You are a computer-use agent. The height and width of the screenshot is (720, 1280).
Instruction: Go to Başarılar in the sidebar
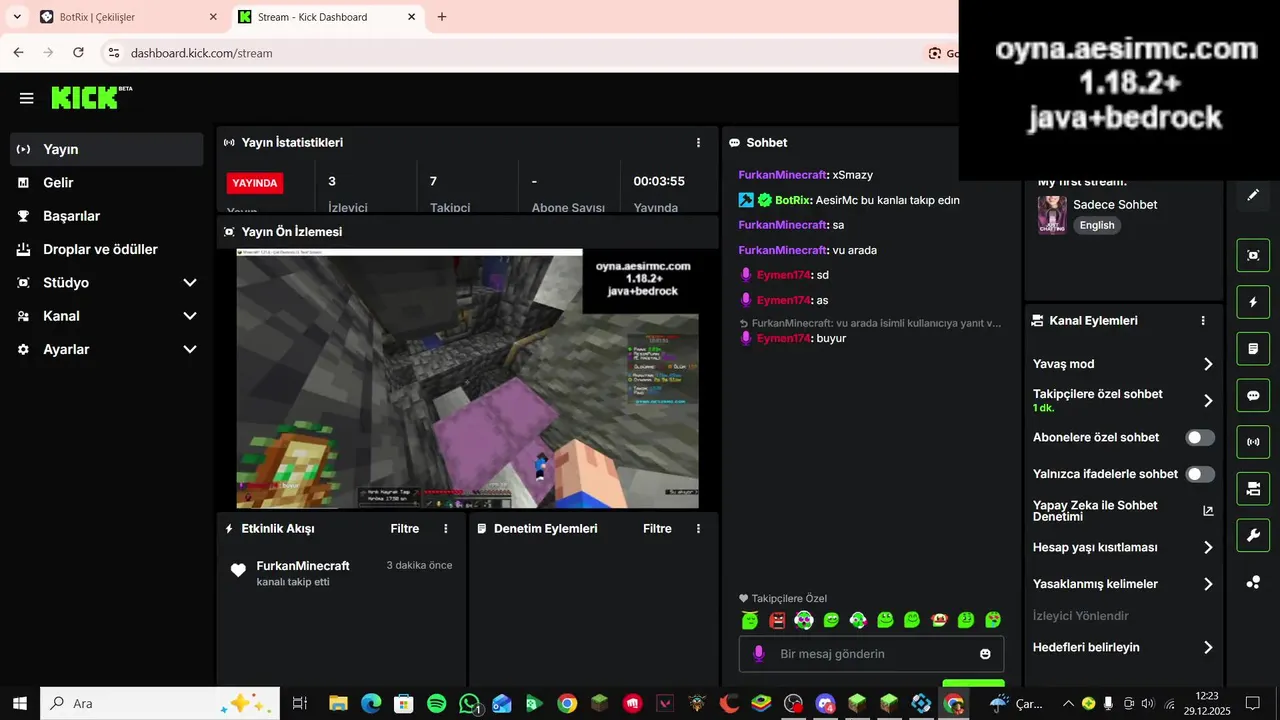107,216
